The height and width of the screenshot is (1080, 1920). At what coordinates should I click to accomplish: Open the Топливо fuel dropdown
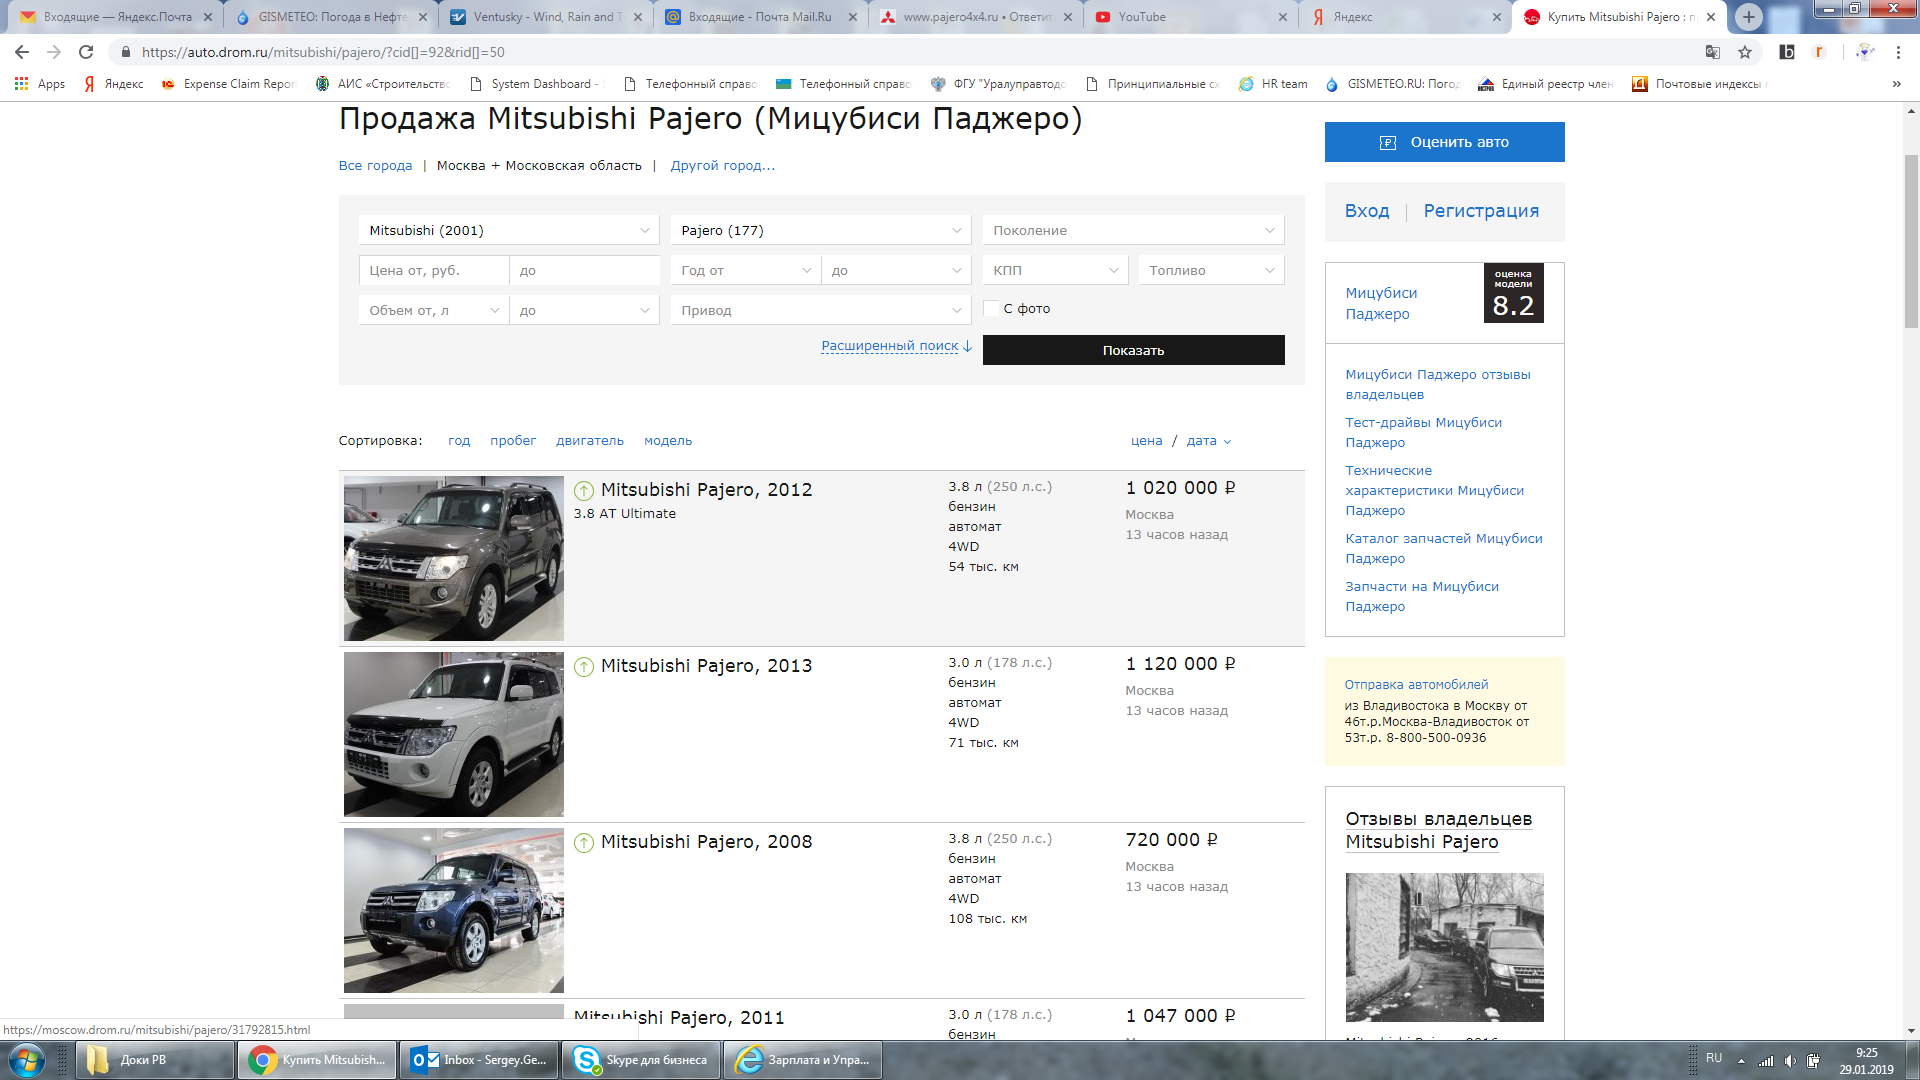[x=1210, y=271]
